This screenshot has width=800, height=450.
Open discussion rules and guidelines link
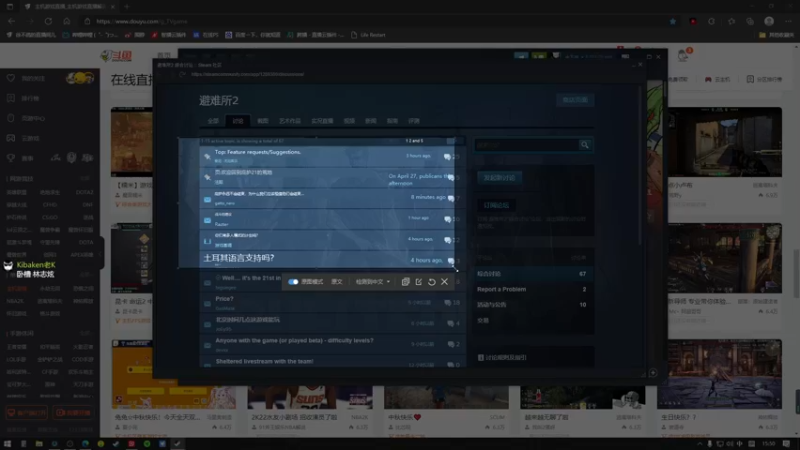click(x=503, y=358)
